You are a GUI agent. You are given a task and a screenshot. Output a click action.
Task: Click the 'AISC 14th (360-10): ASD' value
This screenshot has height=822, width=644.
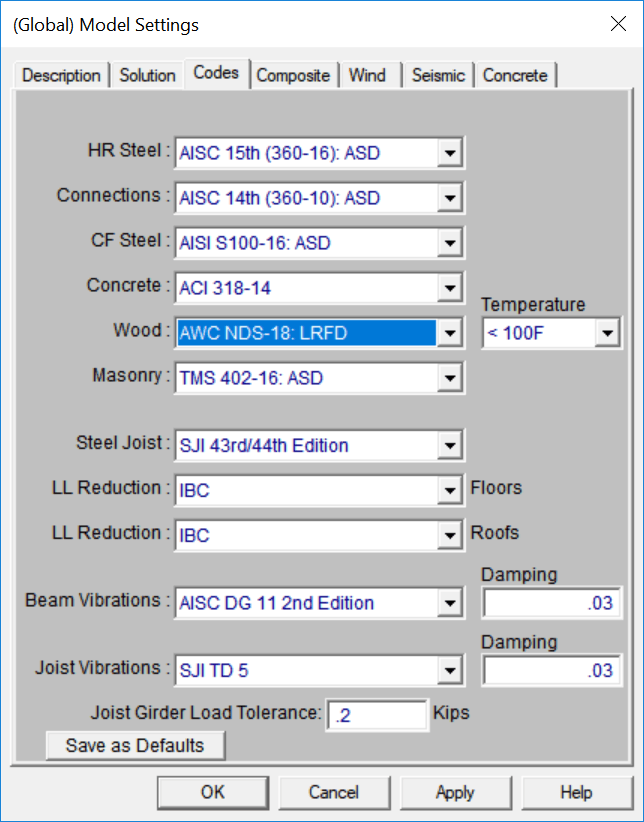coord(280,198)
